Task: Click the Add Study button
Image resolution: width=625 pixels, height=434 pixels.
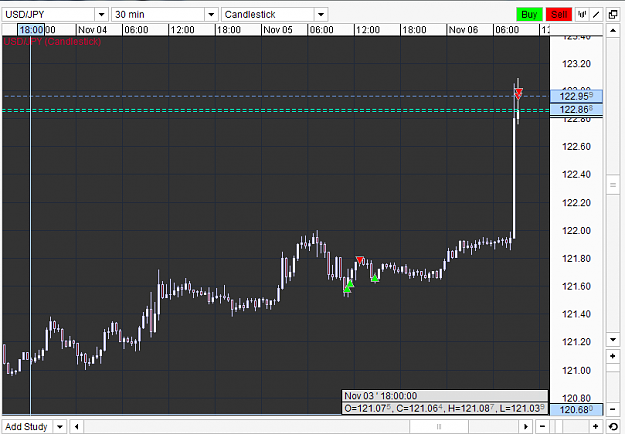Action: (27, 427)
